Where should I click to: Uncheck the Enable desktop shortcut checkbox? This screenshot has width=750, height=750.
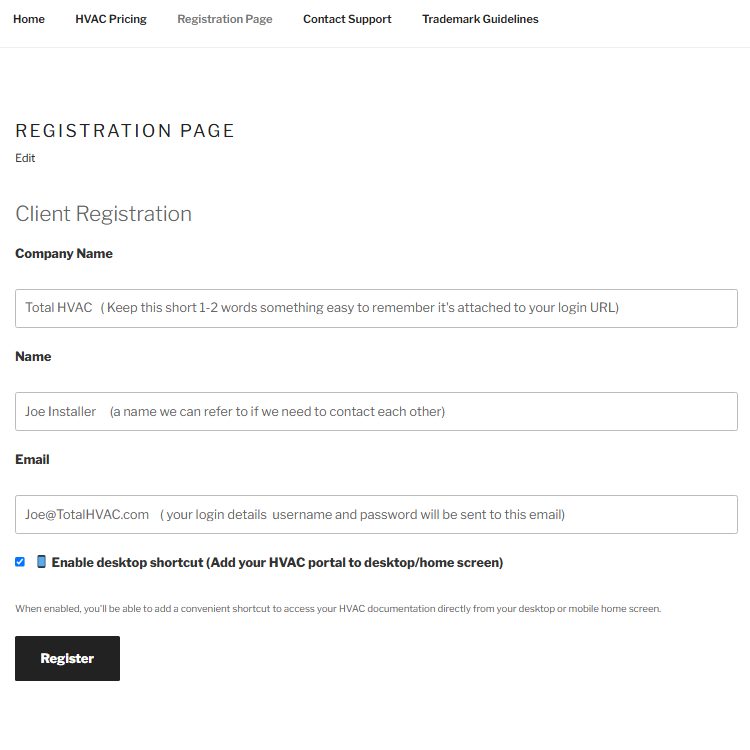20,562
